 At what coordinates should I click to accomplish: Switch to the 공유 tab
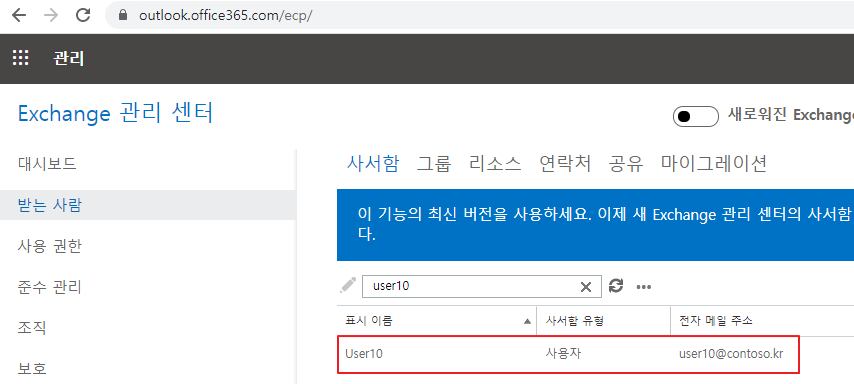click(626, 163)
